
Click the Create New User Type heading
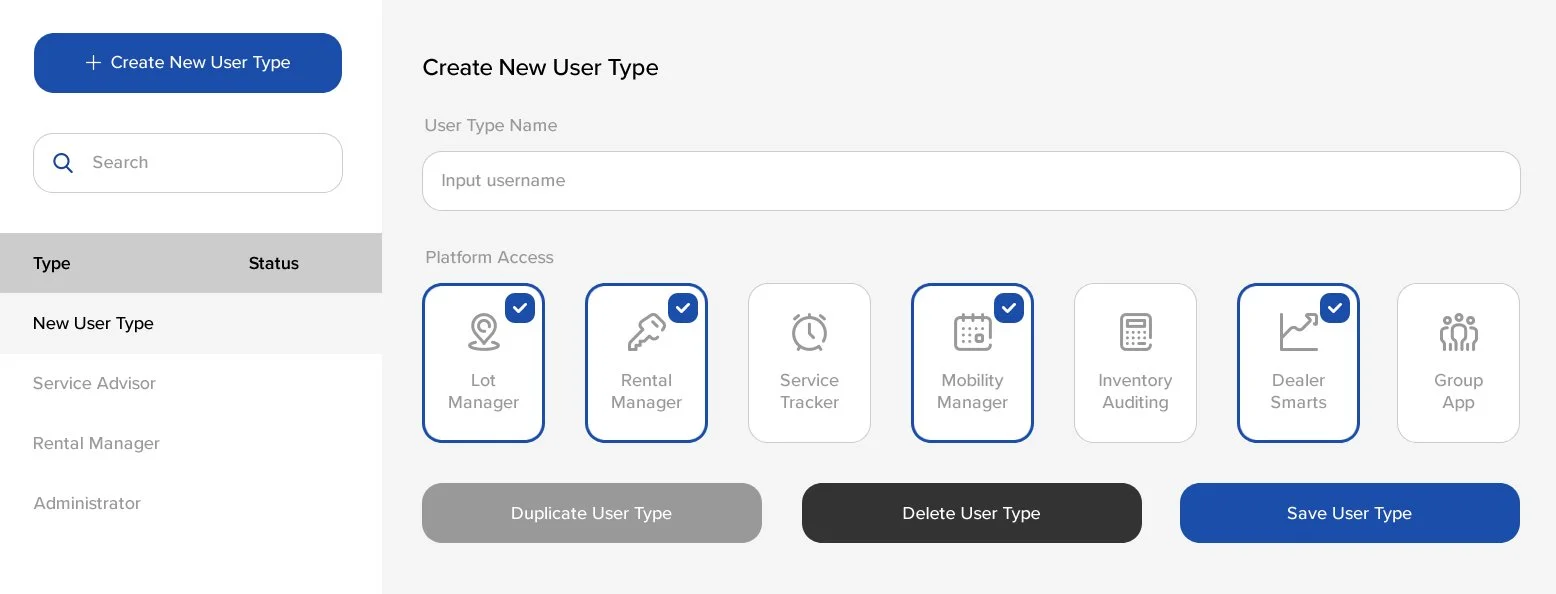coord(540,67)
